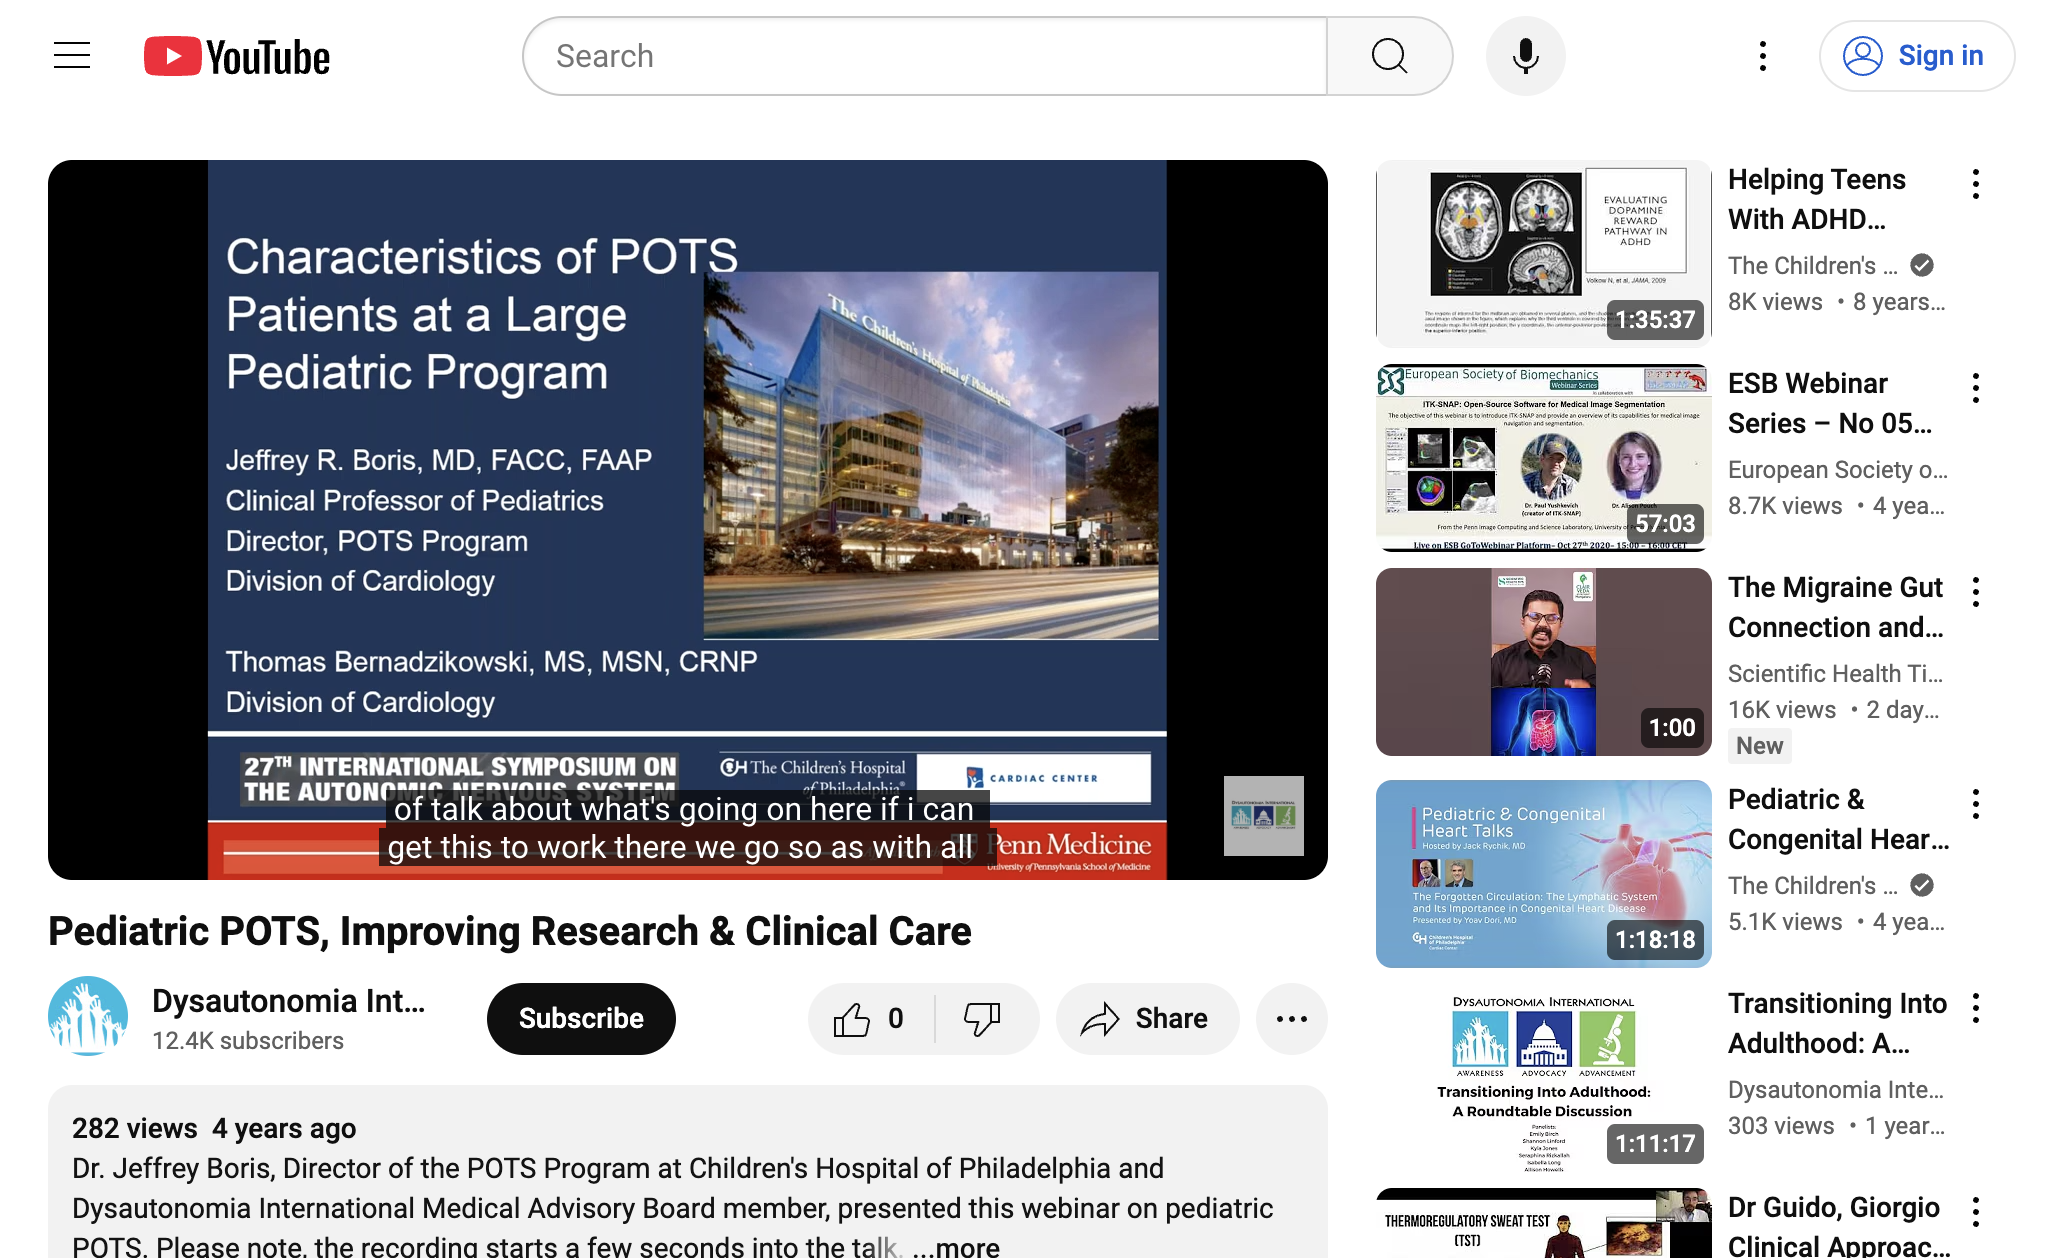Open more actions ellipsis below video
This screenshot has width=2048, height=1258.
pyautogui.click(x=1291, y=1019)
